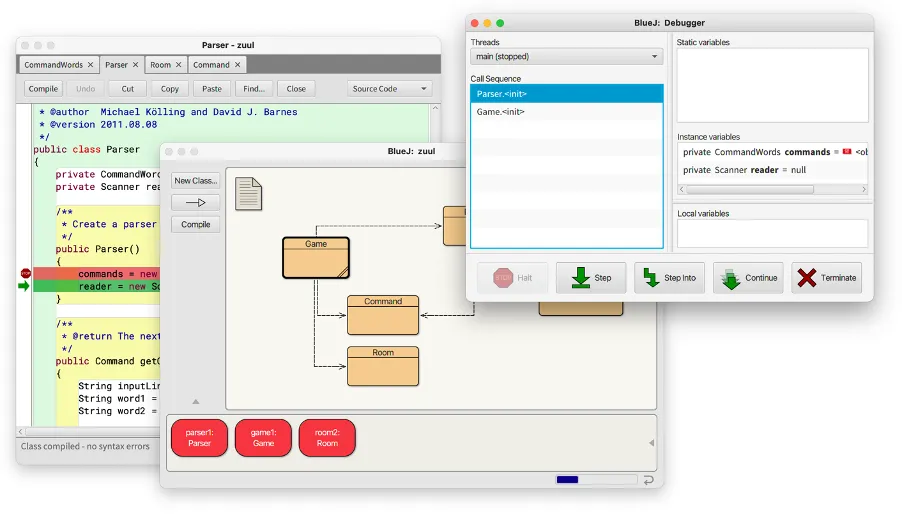Terminate the program in the Debugger

point(827,278)
